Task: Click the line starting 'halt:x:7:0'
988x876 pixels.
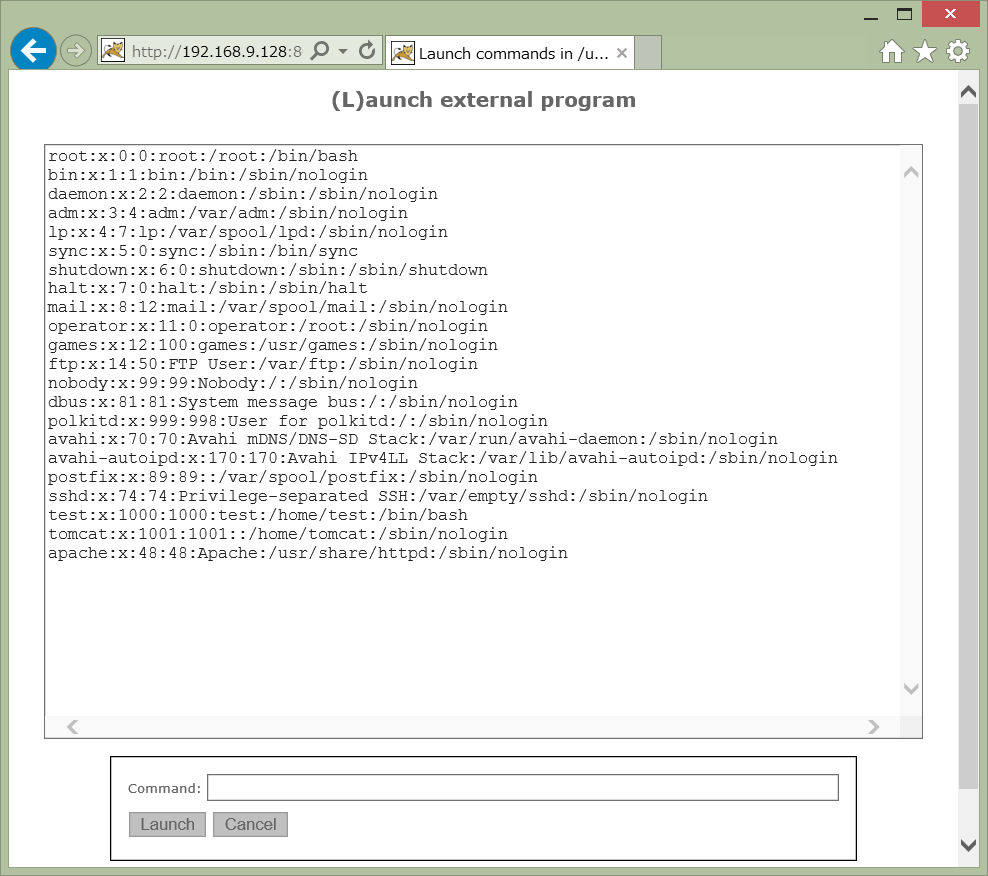Action: point(208,288)
